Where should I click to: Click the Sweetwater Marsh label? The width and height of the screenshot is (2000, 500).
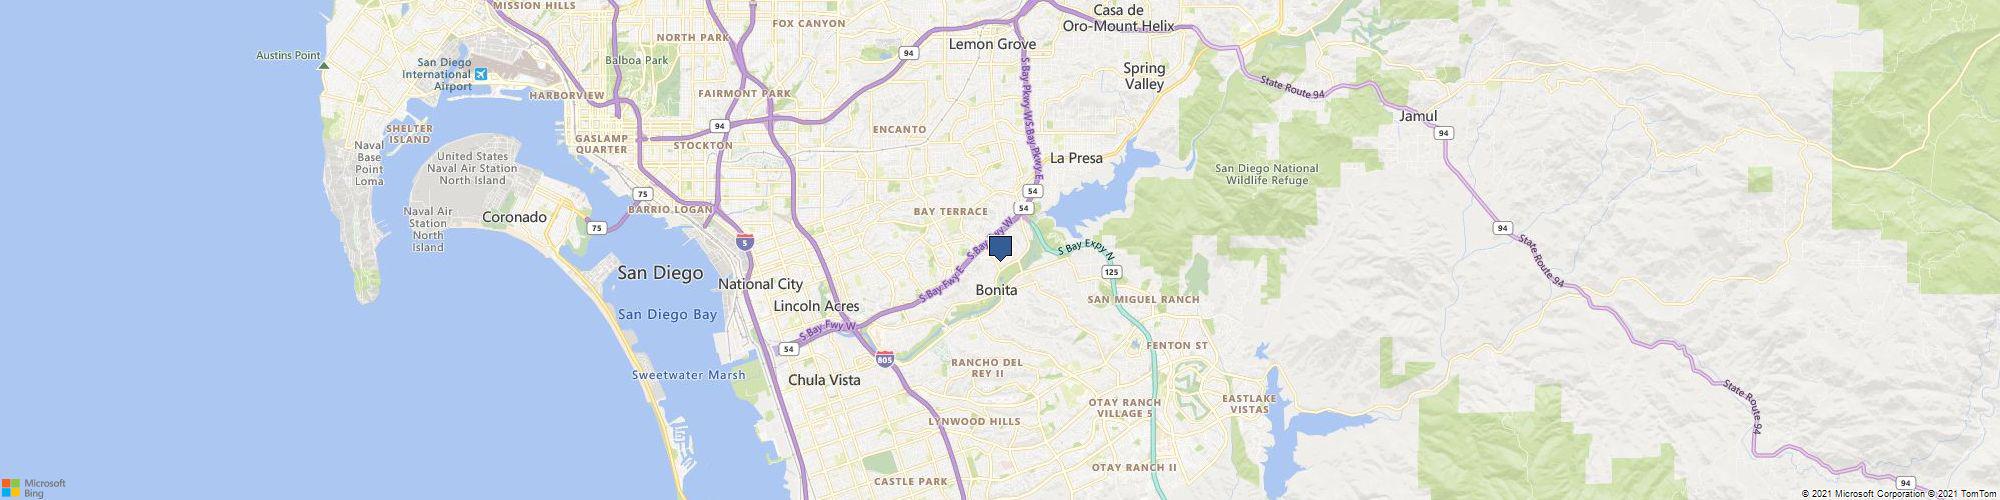689,375
